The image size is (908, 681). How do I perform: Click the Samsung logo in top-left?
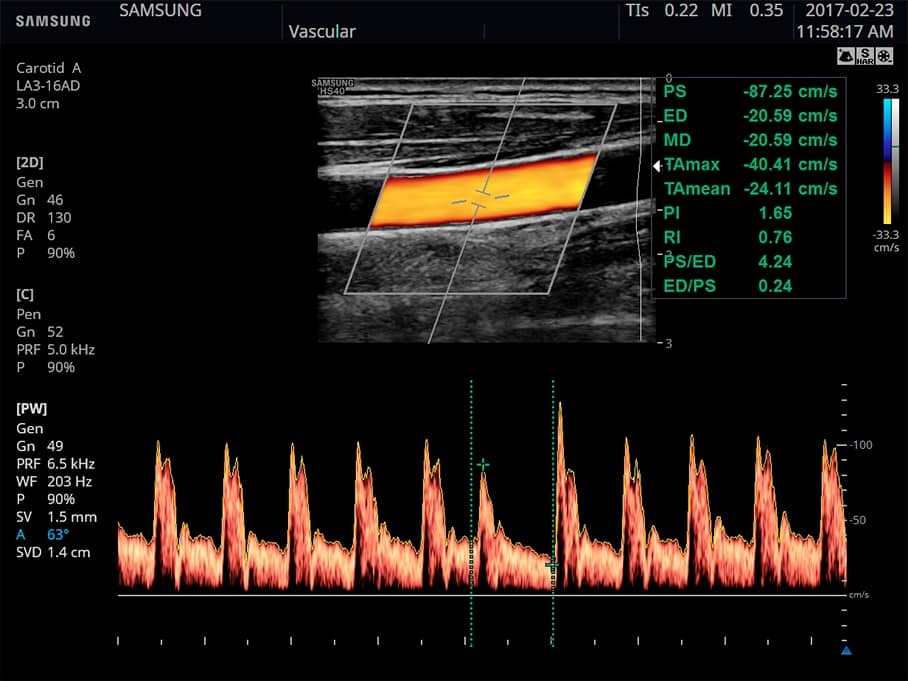(x=52, y=21)
